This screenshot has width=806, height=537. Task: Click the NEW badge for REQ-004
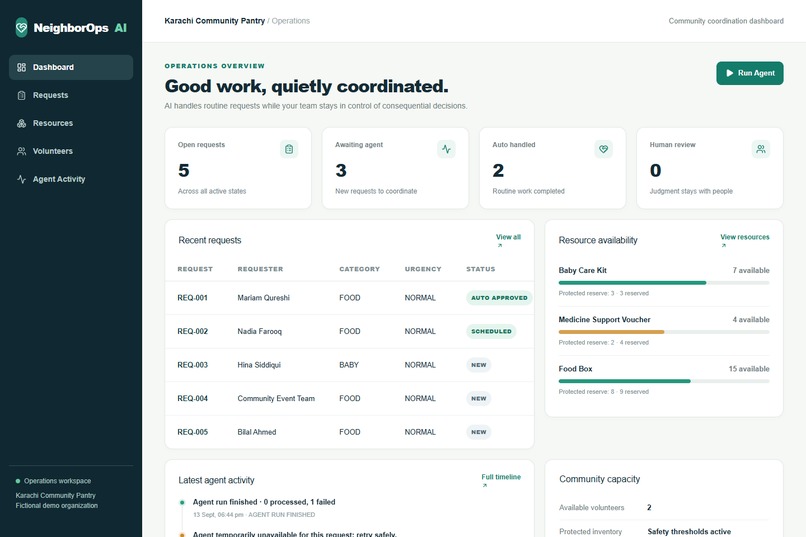coord(479,398)
